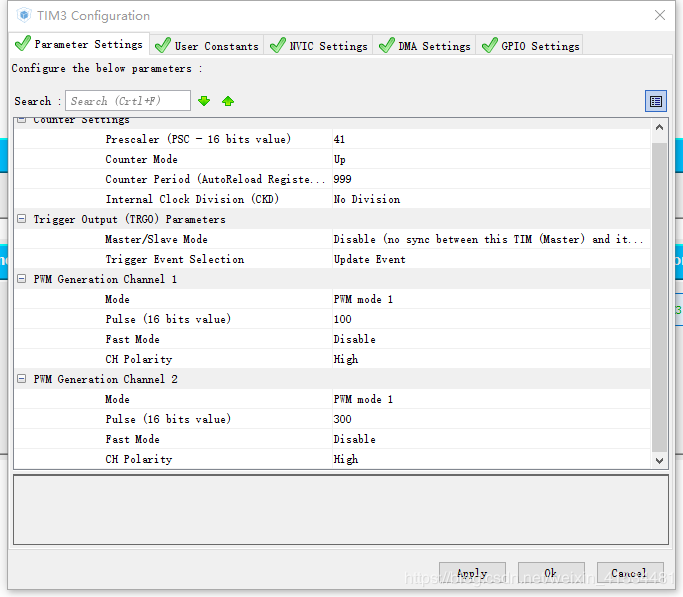Open Channel 1 Mode PWM mode 1 value
This screenshot has width=683, height=597.
(x=491, y=300)
